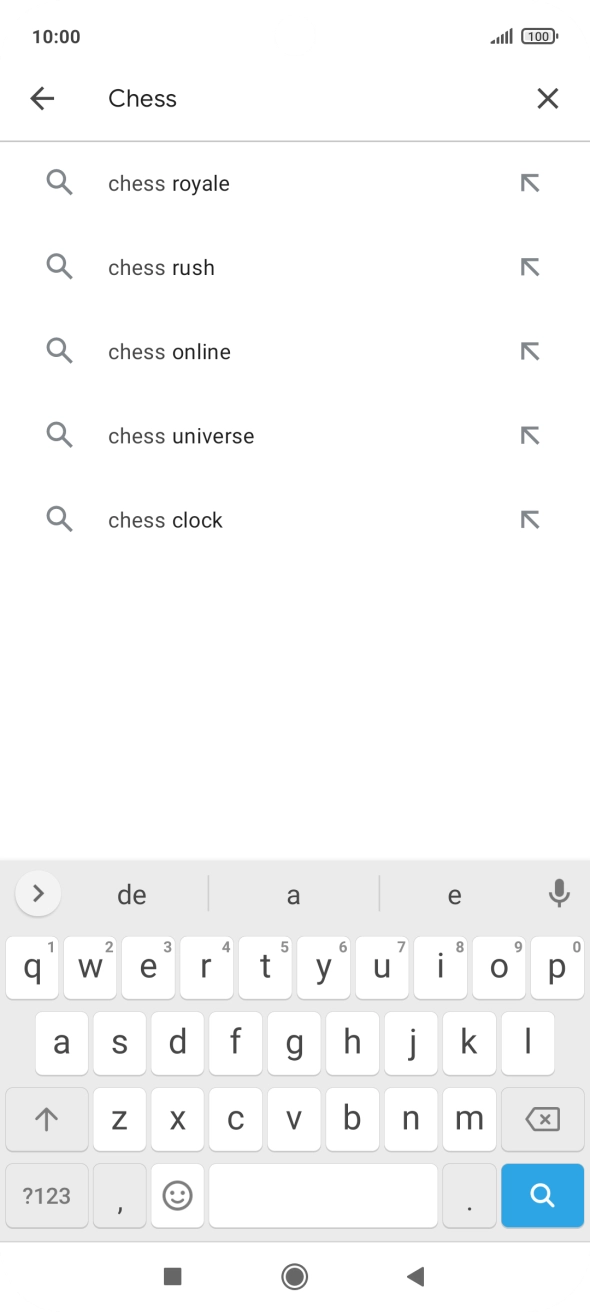Choose the suggestion word de
The width and height of the screenshot is (590, 1312).
tap(131, 893)
